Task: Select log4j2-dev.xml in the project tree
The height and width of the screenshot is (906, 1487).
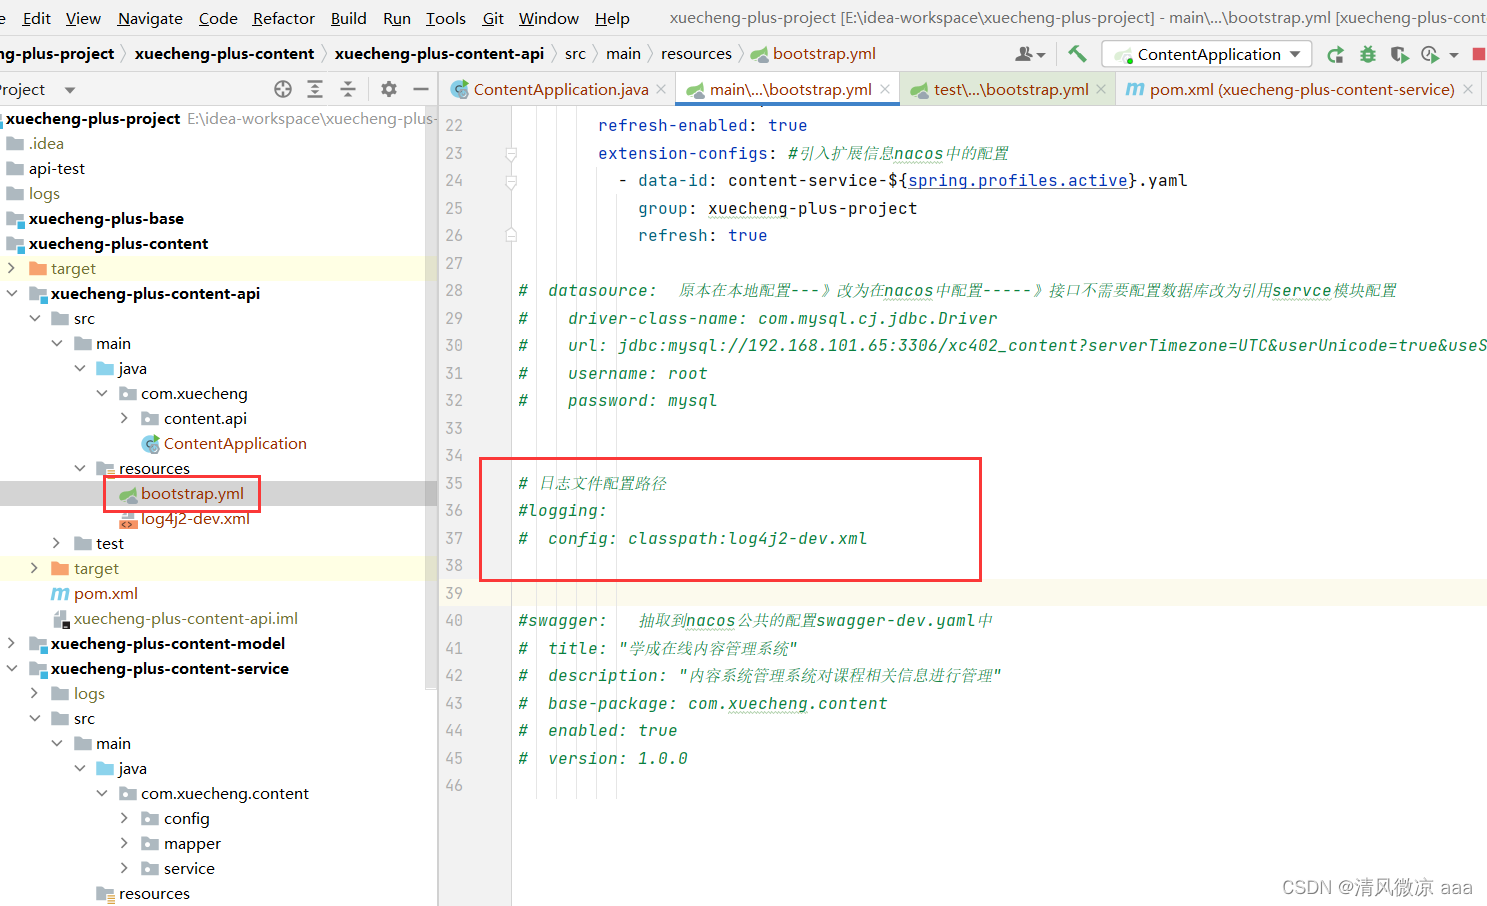Action: pyautogui.click(x=194, y=518)
